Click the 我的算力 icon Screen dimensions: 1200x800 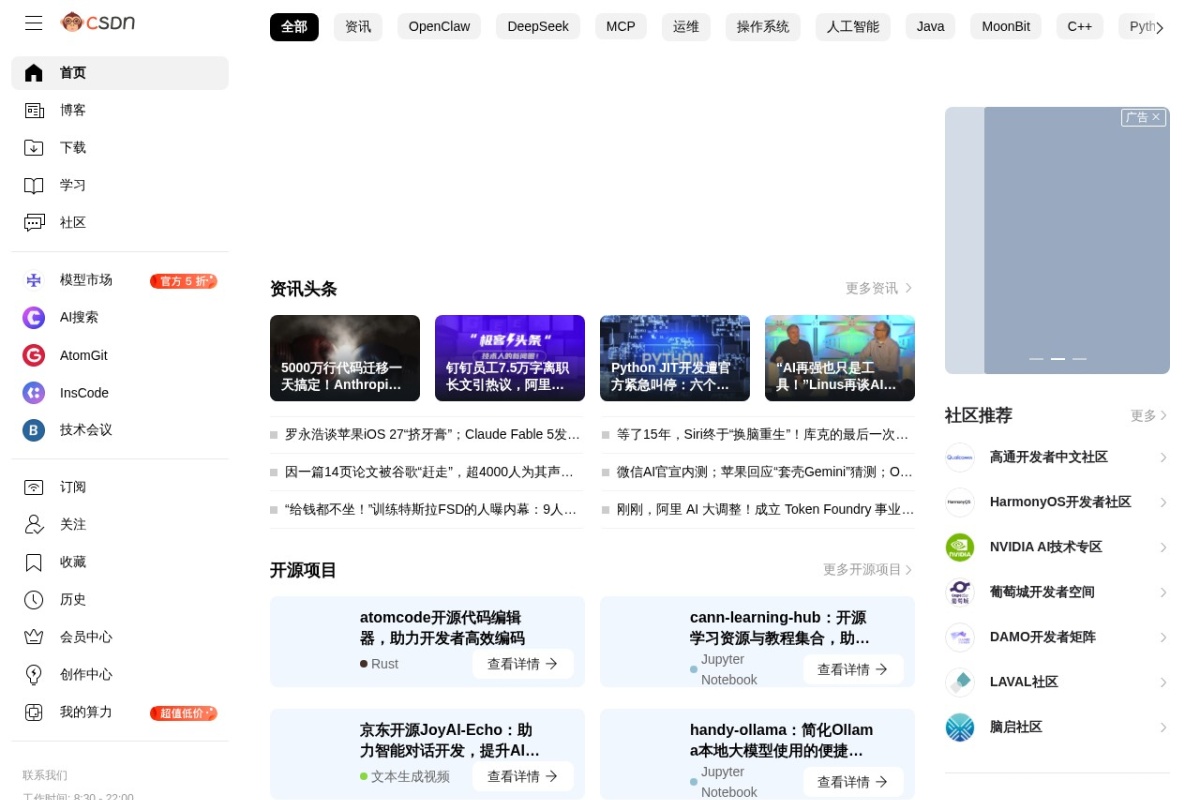34,712
